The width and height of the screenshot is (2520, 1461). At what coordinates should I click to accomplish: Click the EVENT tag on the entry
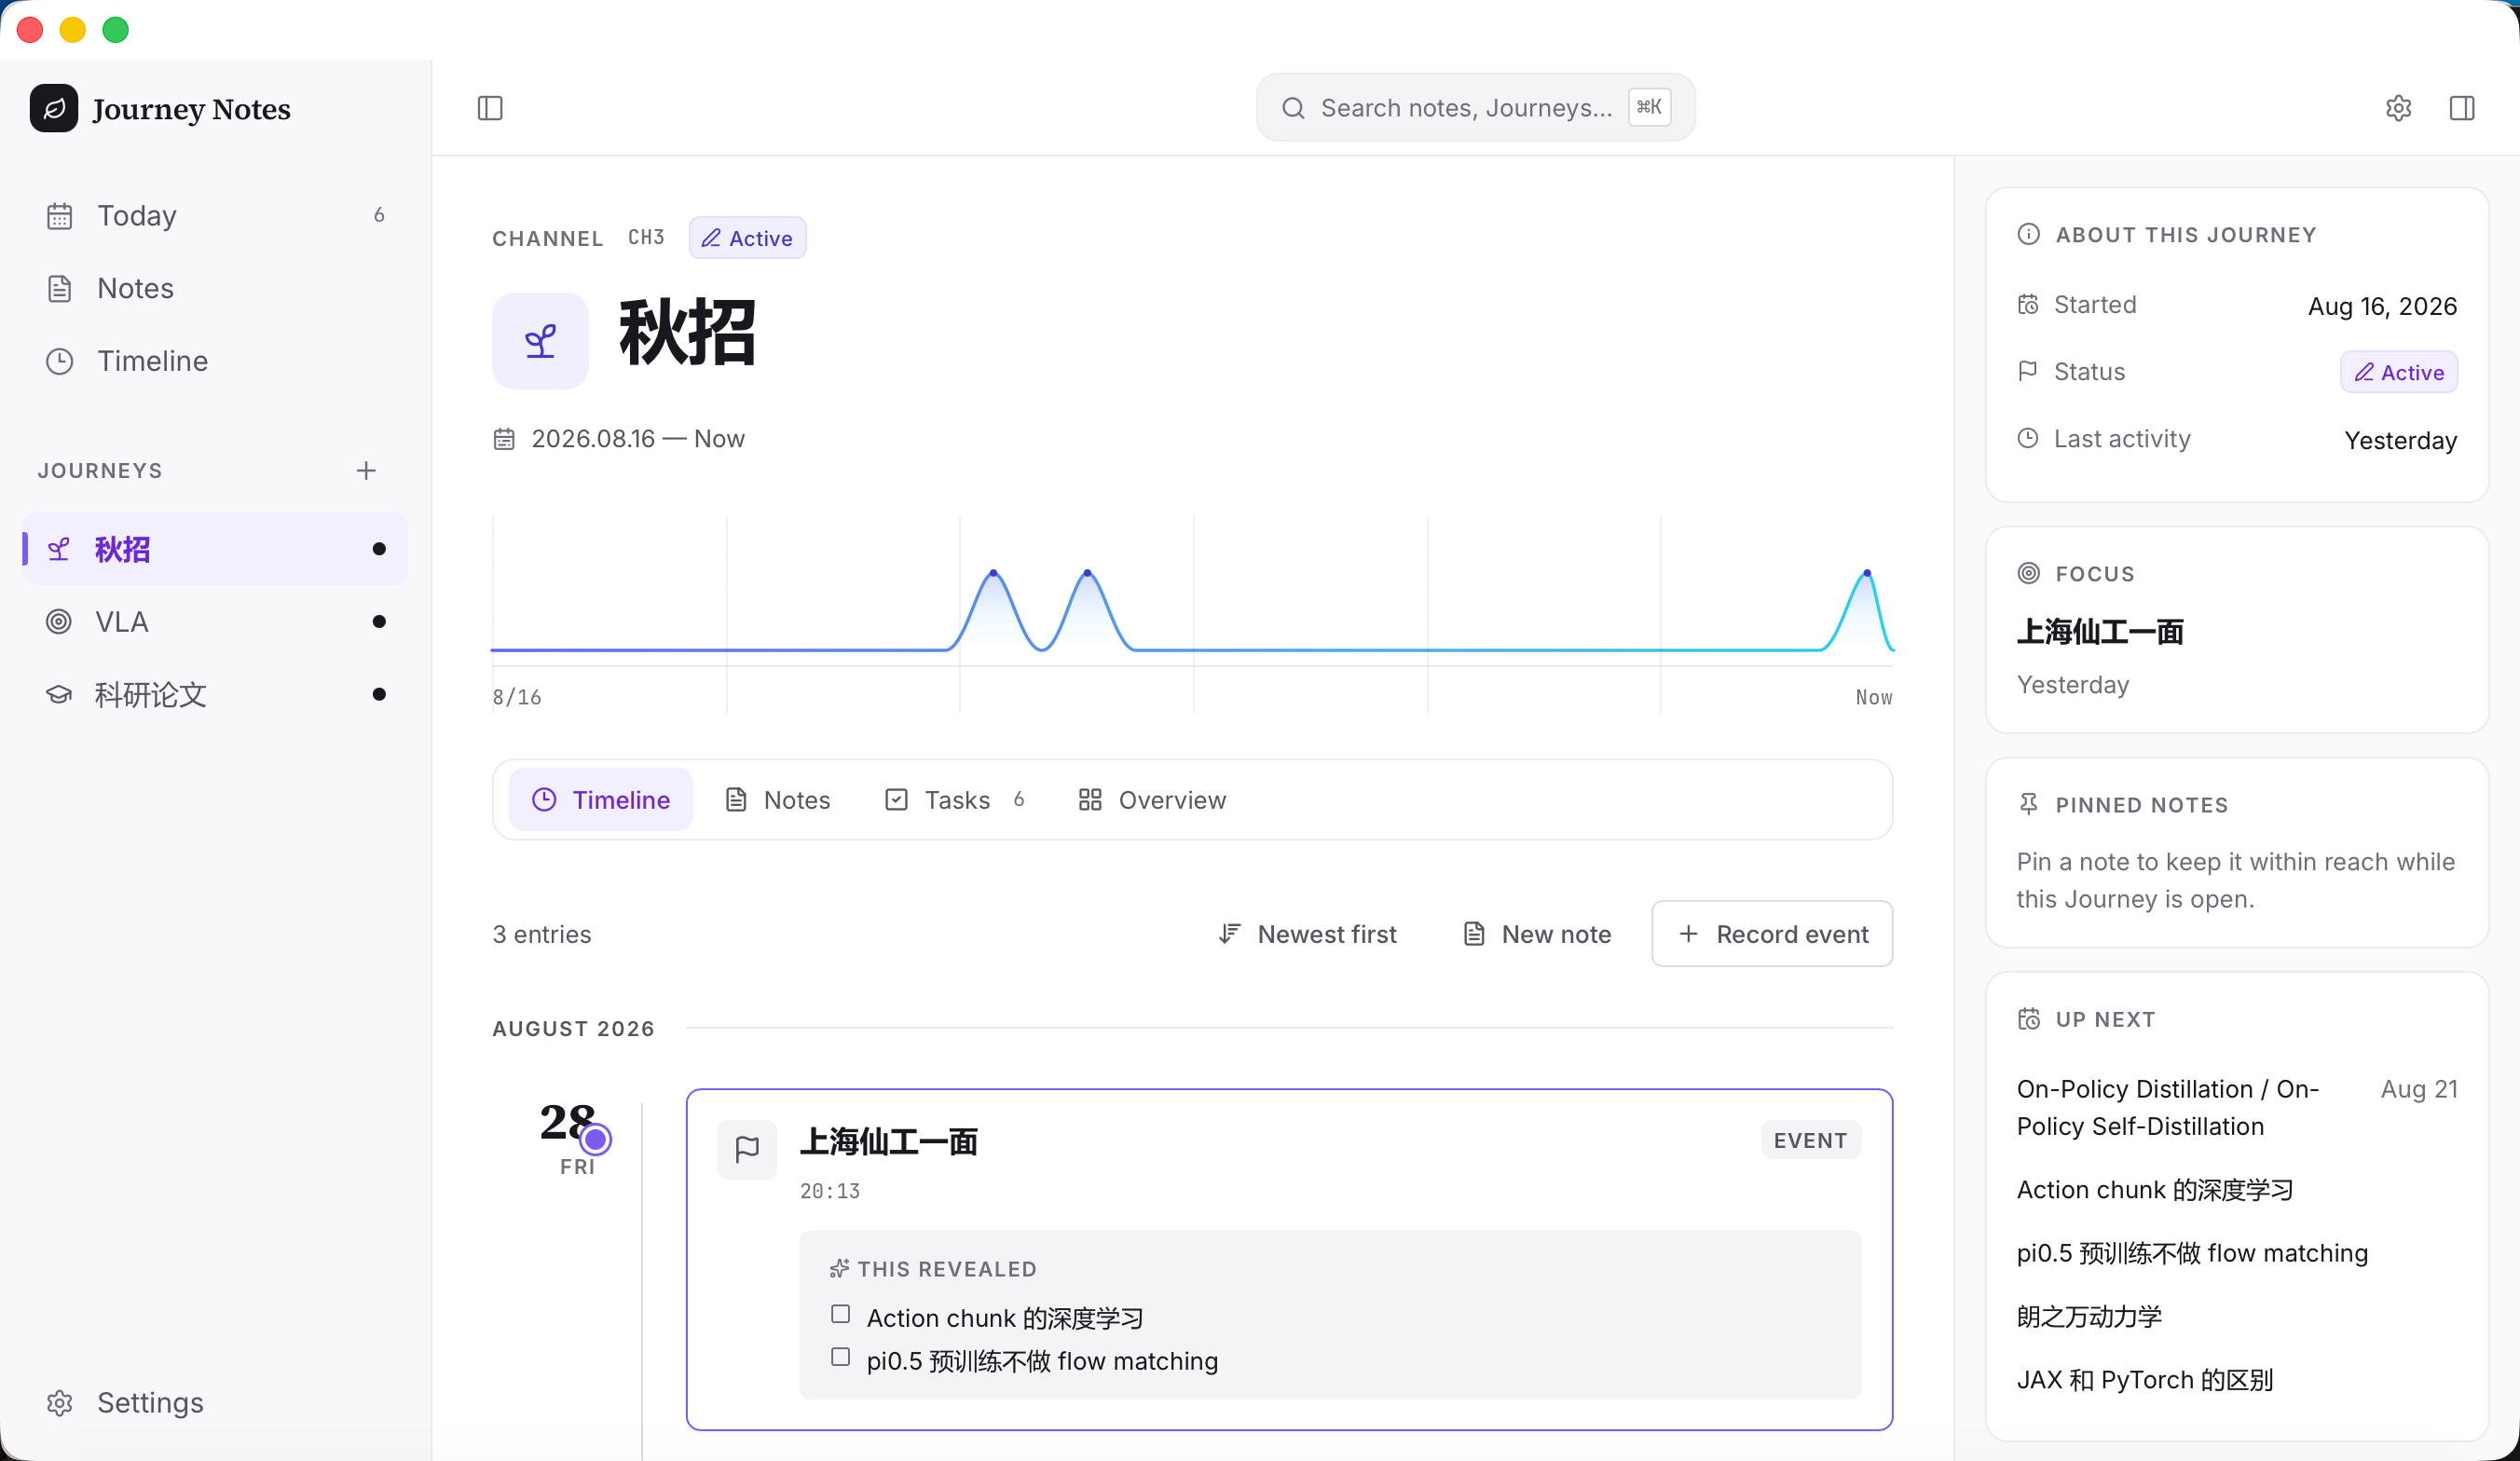click(1810, 1141)
